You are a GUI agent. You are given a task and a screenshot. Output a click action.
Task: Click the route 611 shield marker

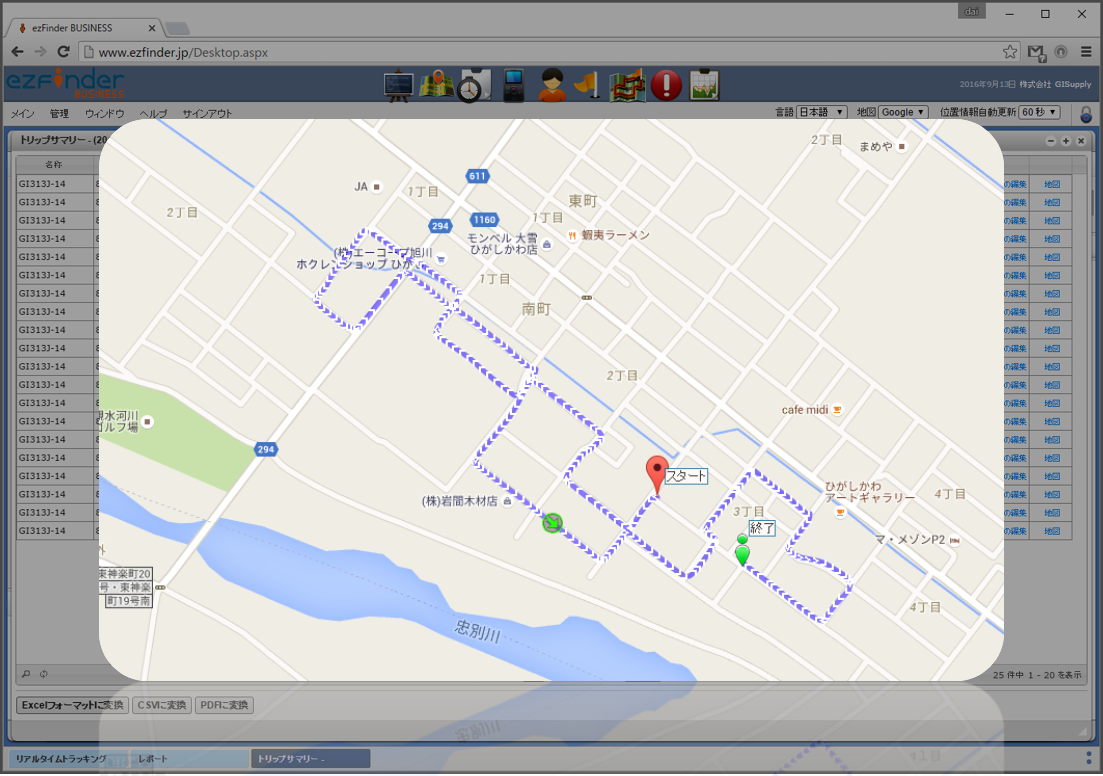tap(477, 176)
